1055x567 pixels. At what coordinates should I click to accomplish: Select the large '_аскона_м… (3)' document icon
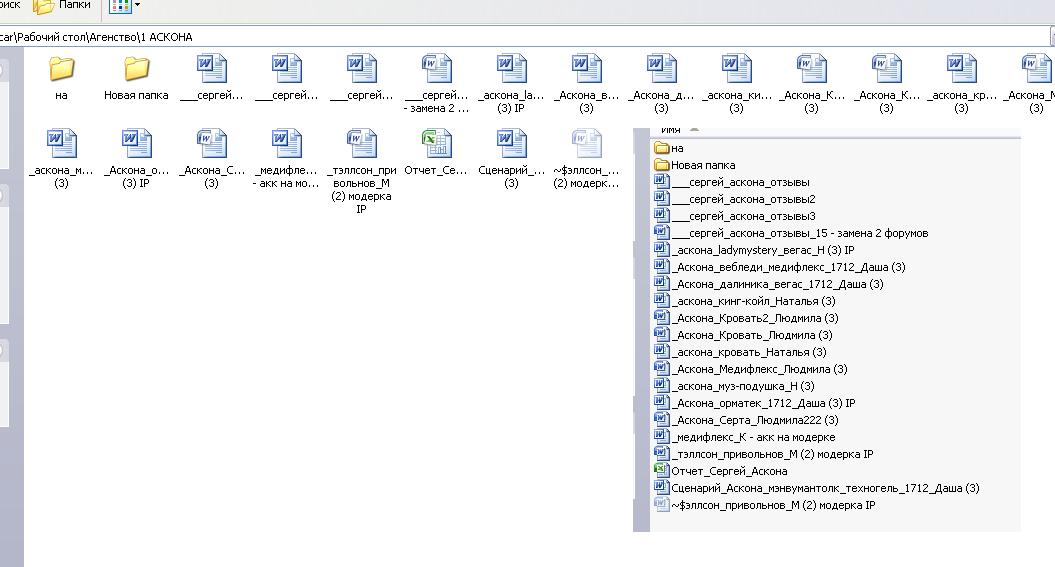click(x=62, y=143)
